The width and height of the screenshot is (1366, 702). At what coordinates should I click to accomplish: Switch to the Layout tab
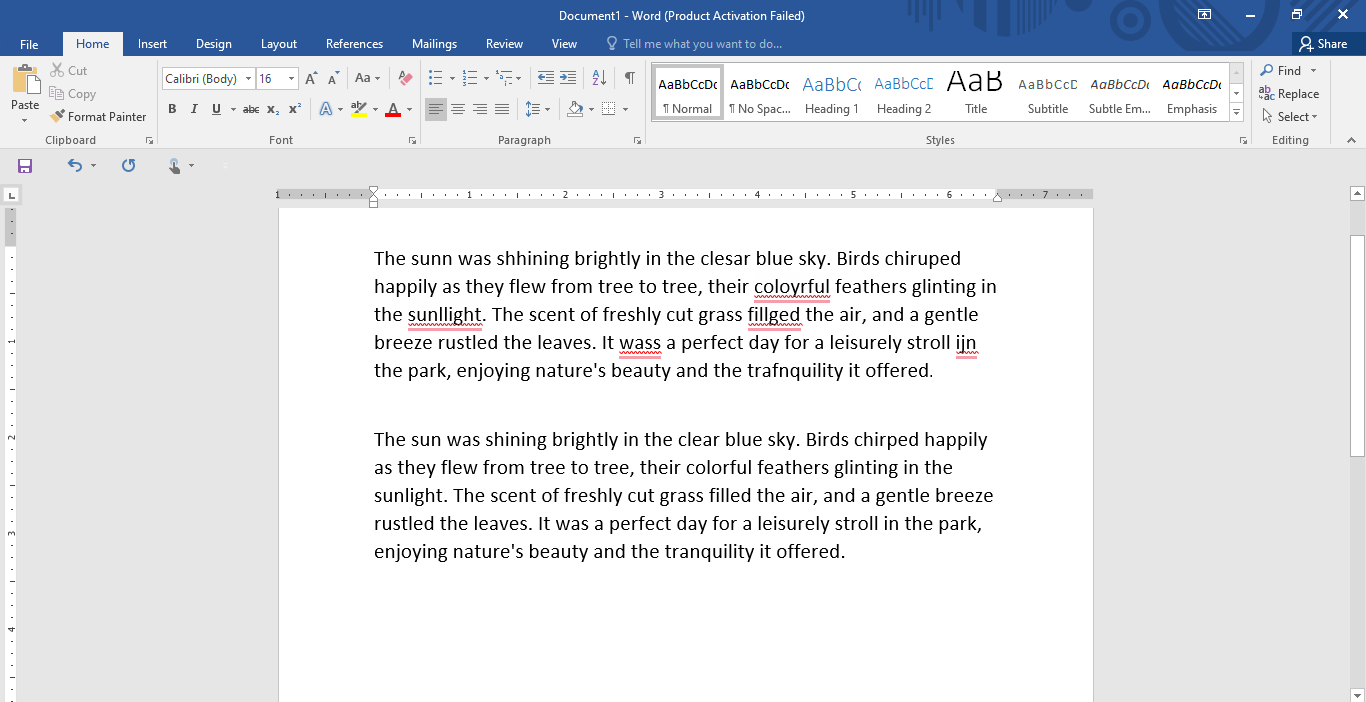click(x=279, y=44)
